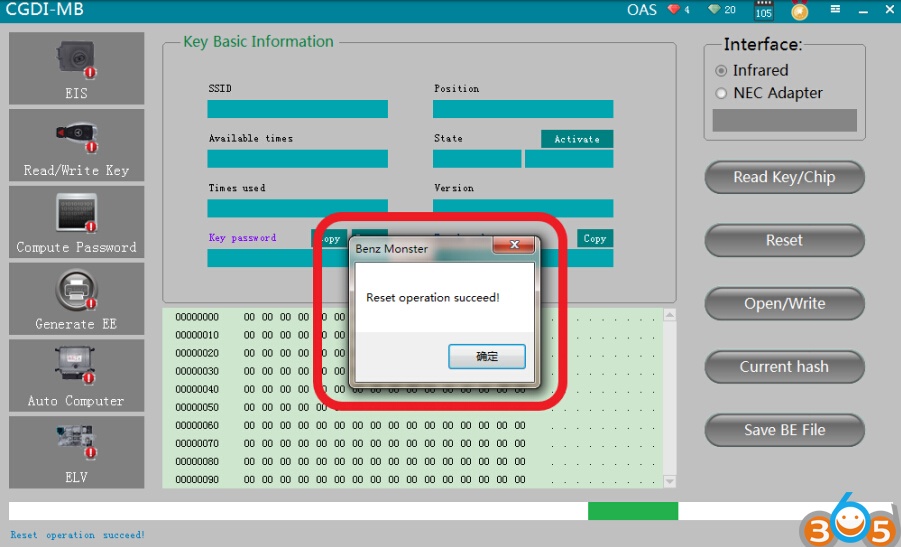This screenshot has width=901, height=547.
Task: Click the Copy button at far right
Action: pos(595,238)
